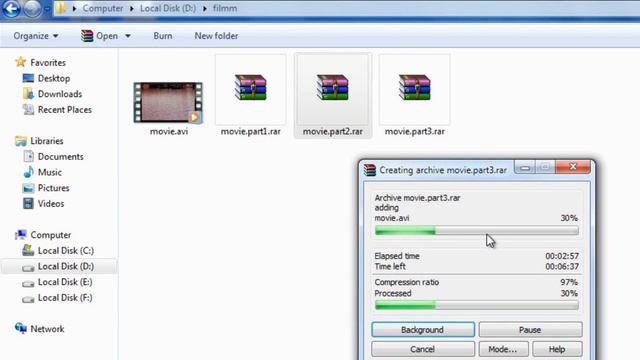Click the Documents library icon
640x360 pixels.
28,156
